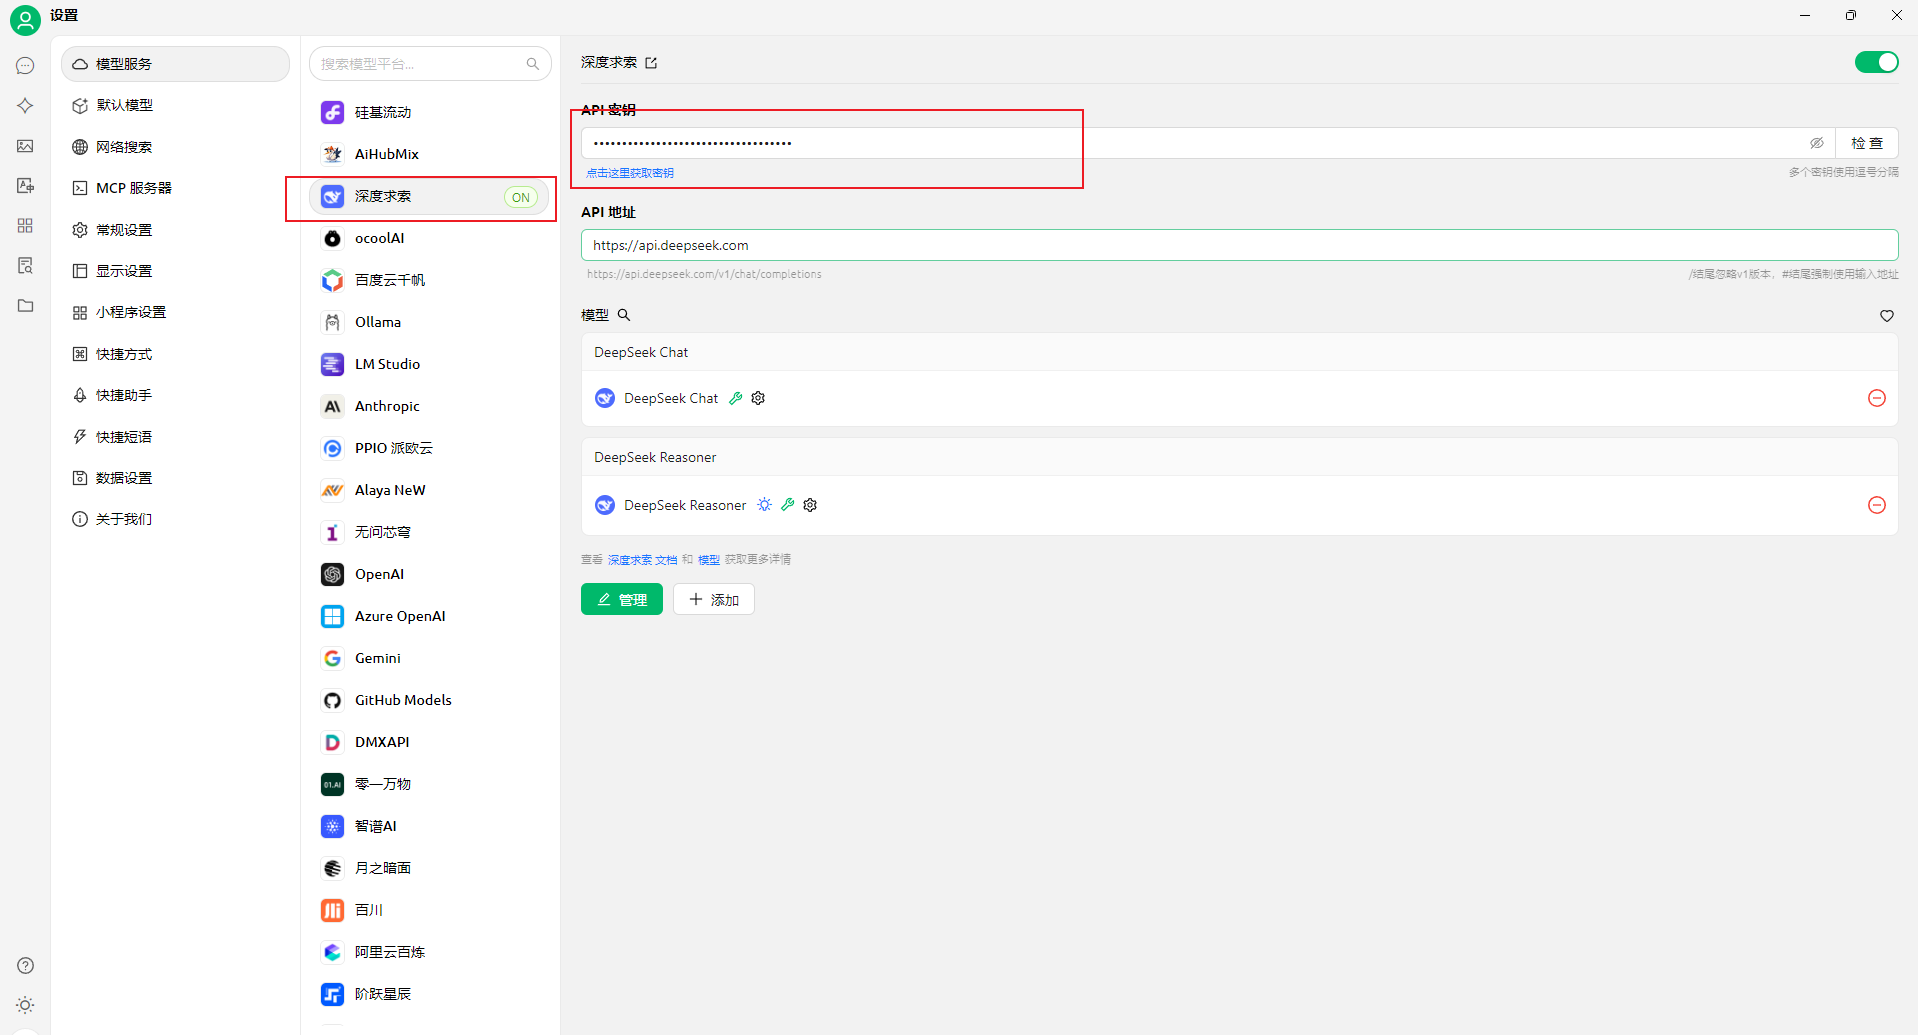The height and width of the screenshot is (1035, 1918).
Task: Open settings gear for DeepSeek Reasoner model
Action: [810, 505]
